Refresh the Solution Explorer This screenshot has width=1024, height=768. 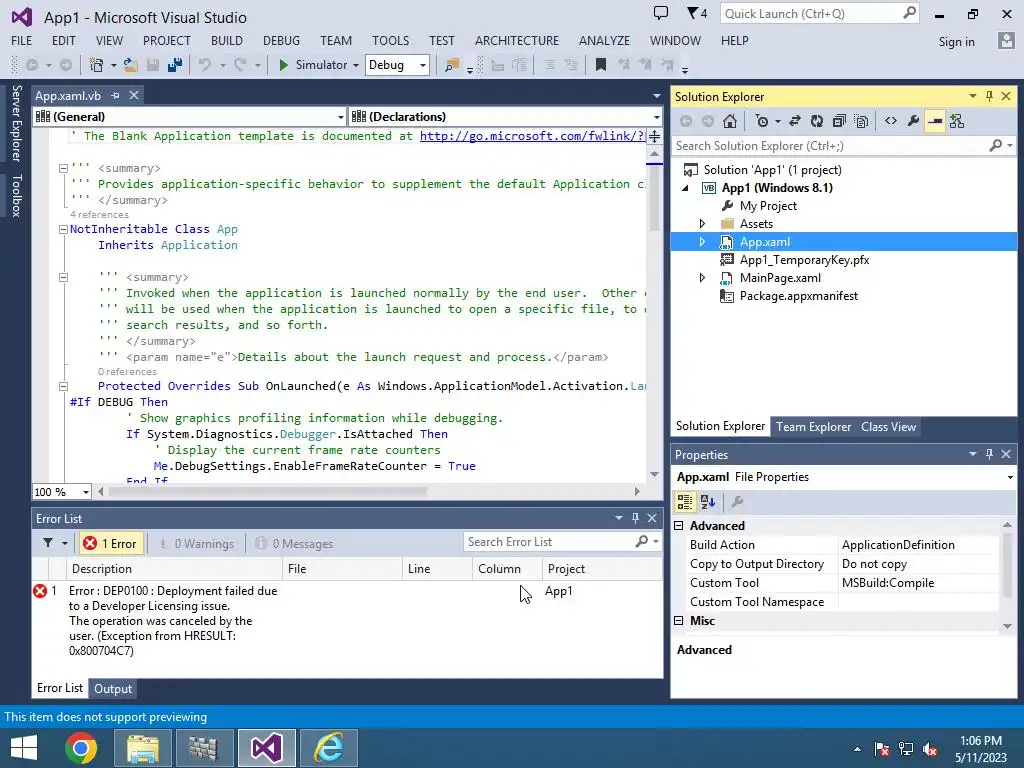(x=817, y=121)
